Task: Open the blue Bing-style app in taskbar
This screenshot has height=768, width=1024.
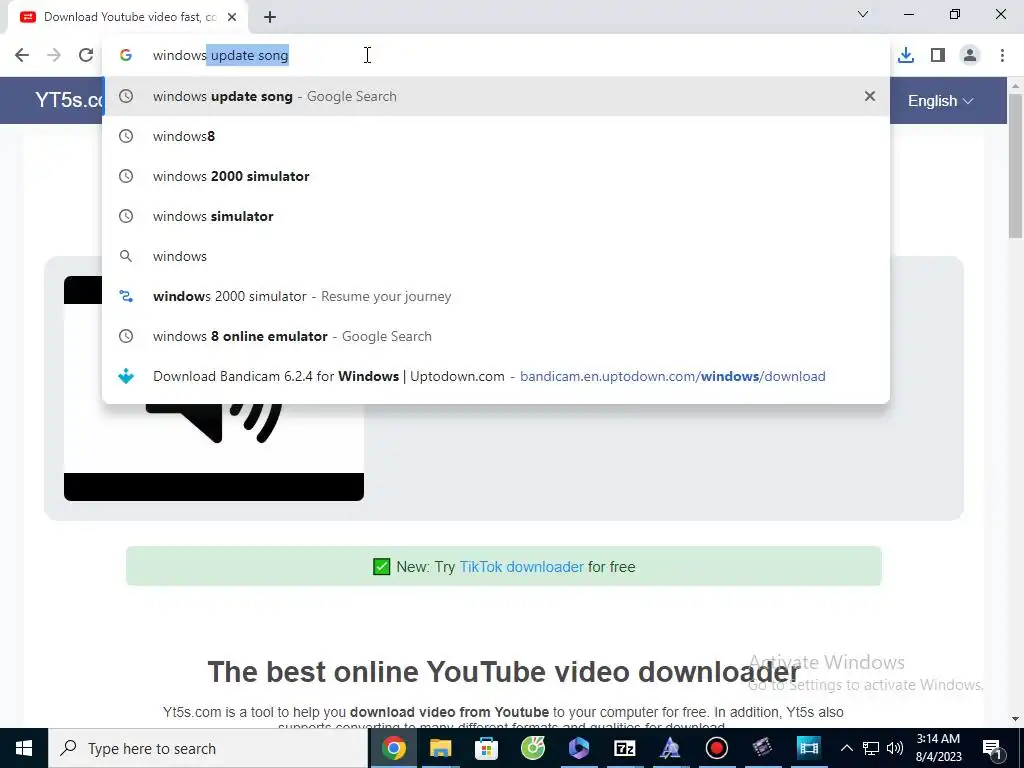Action: (x=579, y=748)
